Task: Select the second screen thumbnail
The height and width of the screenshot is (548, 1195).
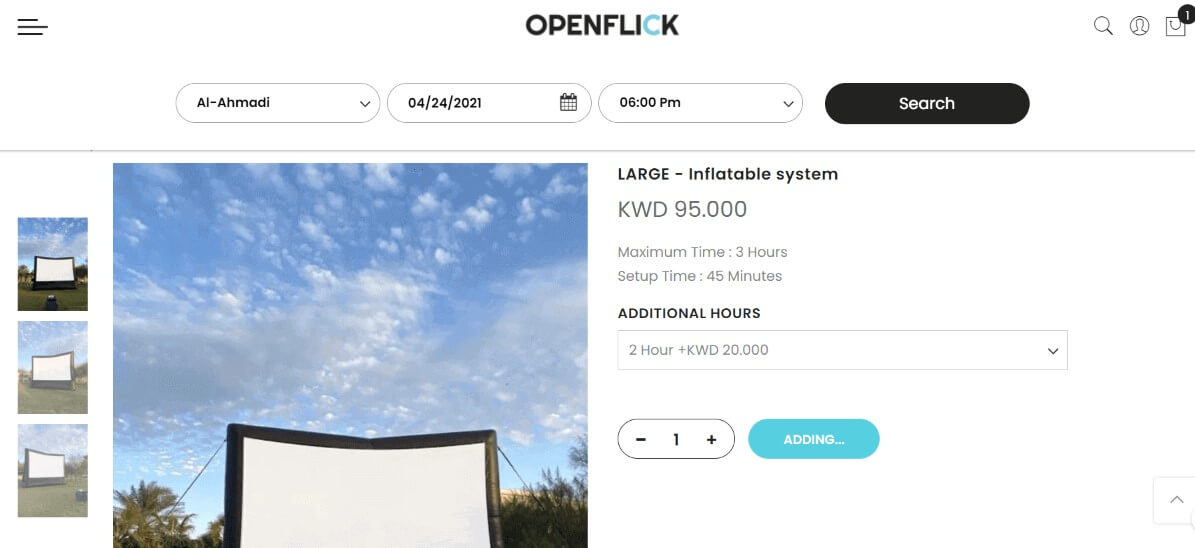Action: pyautogui.click(x=53, y=367)
